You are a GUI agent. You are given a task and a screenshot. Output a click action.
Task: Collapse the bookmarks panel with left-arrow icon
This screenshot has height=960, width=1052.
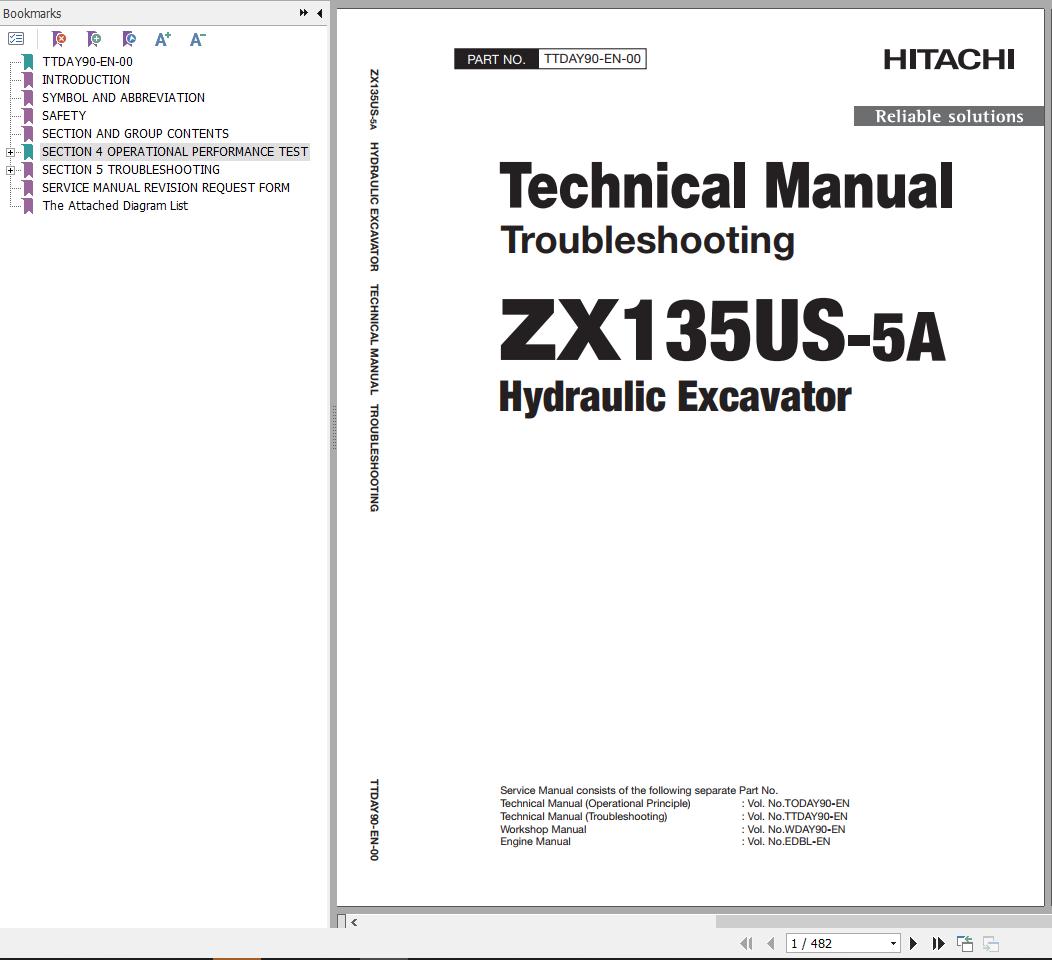click(319, 13)
